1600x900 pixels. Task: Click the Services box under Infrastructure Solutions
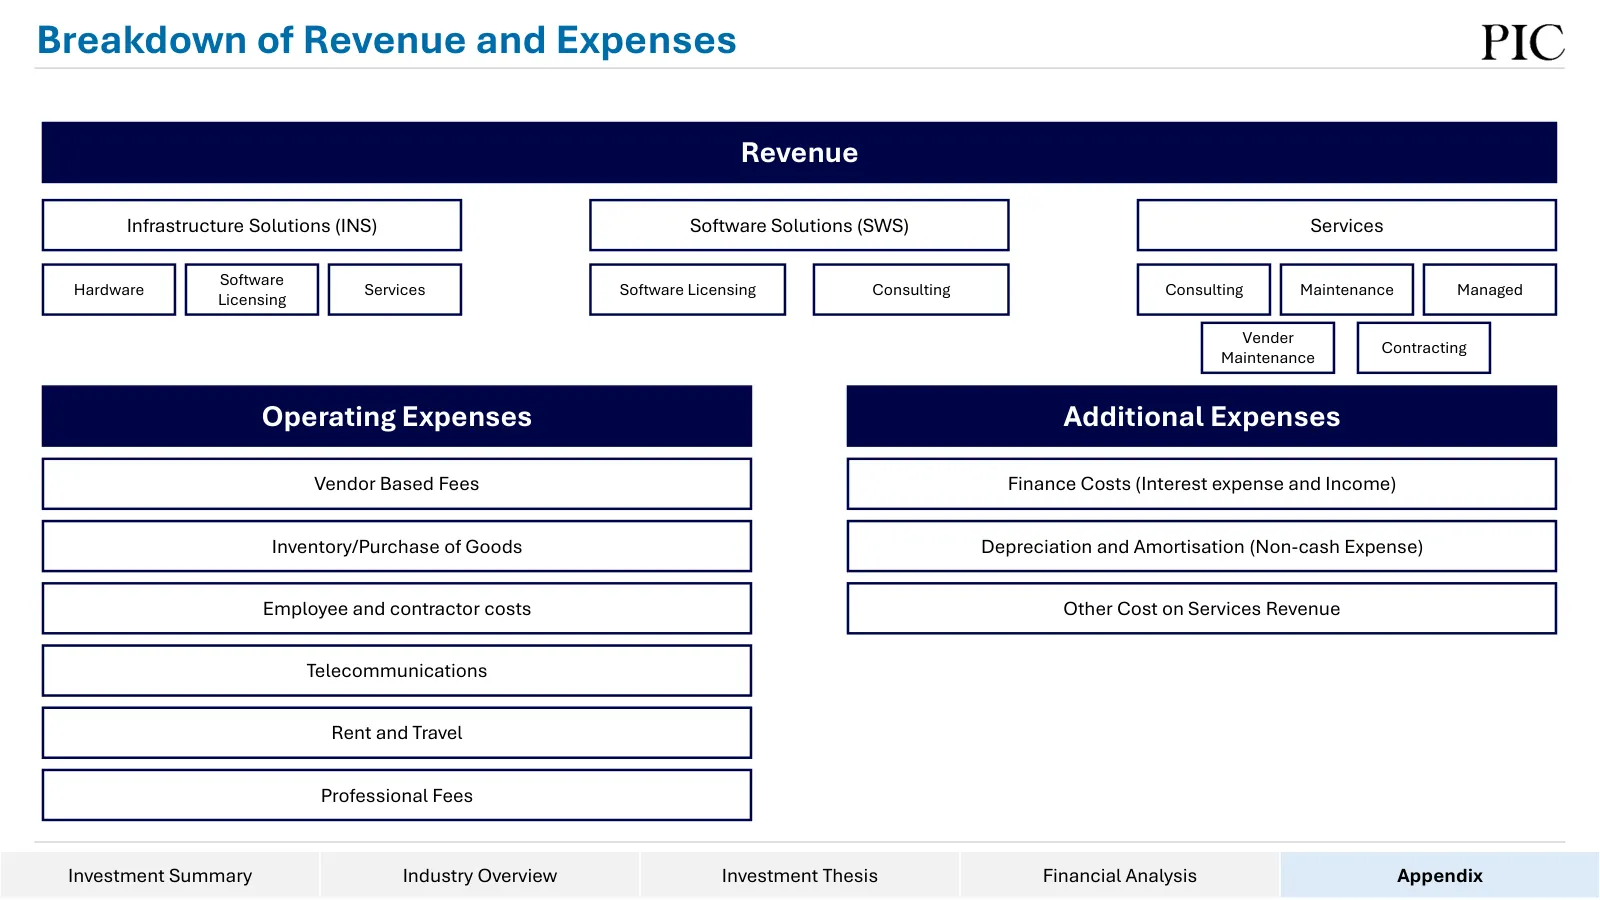pos(395,289)
